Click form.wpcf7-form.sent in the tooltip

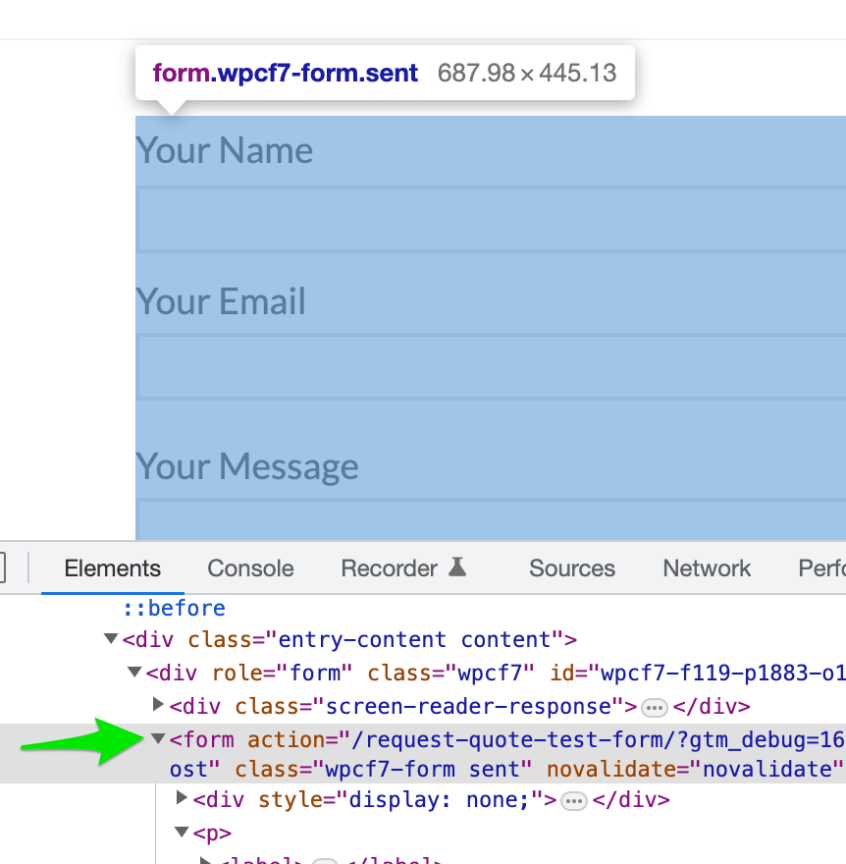click(285, 72)
